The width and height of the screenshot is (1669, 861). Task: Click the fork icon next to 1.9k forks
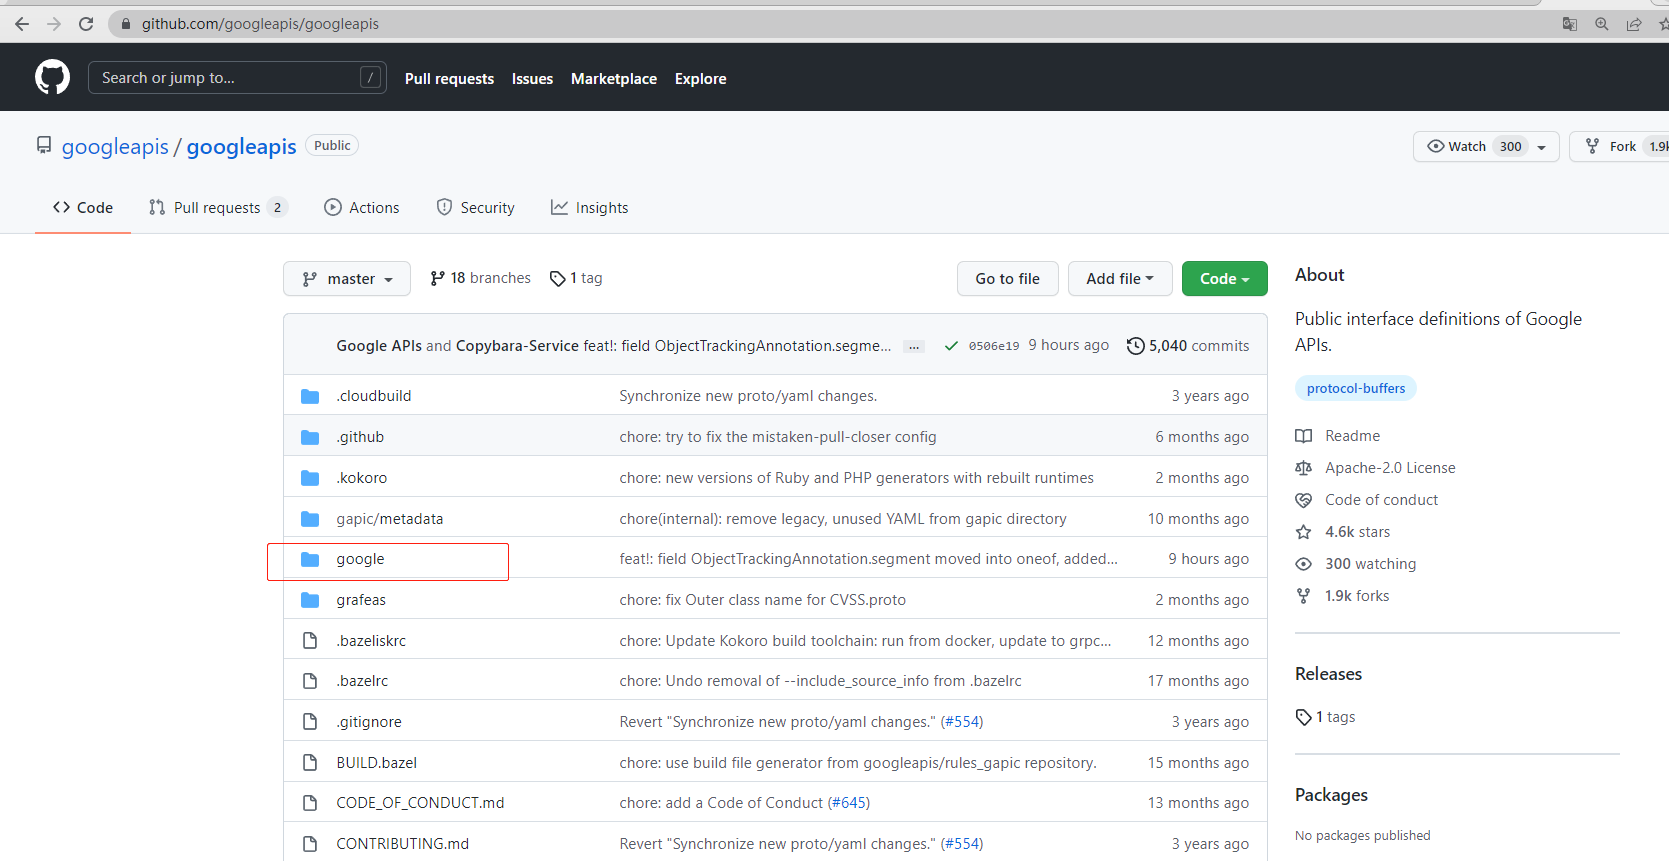pyautogui.click(x=1303, y=596)
